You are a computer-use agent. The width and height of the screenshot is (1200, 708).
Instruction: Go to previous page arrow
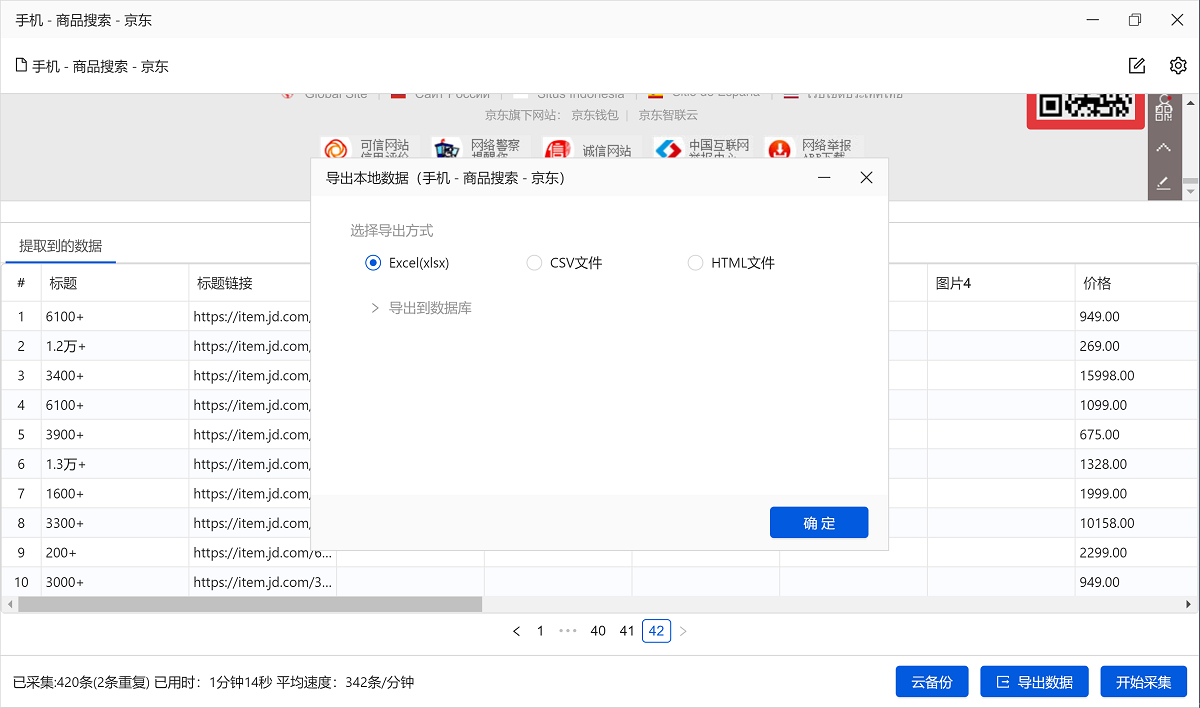516,631
